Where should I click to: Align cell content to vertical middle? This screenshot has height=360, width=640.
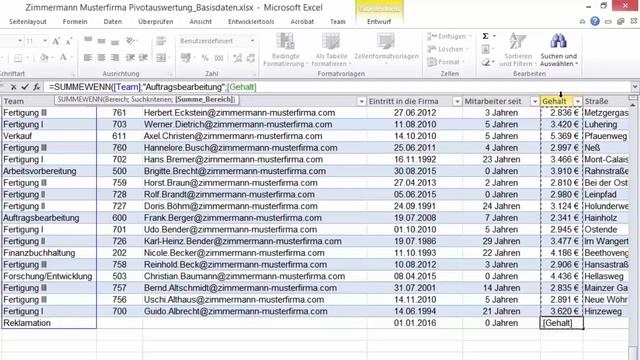click(102, 41)
